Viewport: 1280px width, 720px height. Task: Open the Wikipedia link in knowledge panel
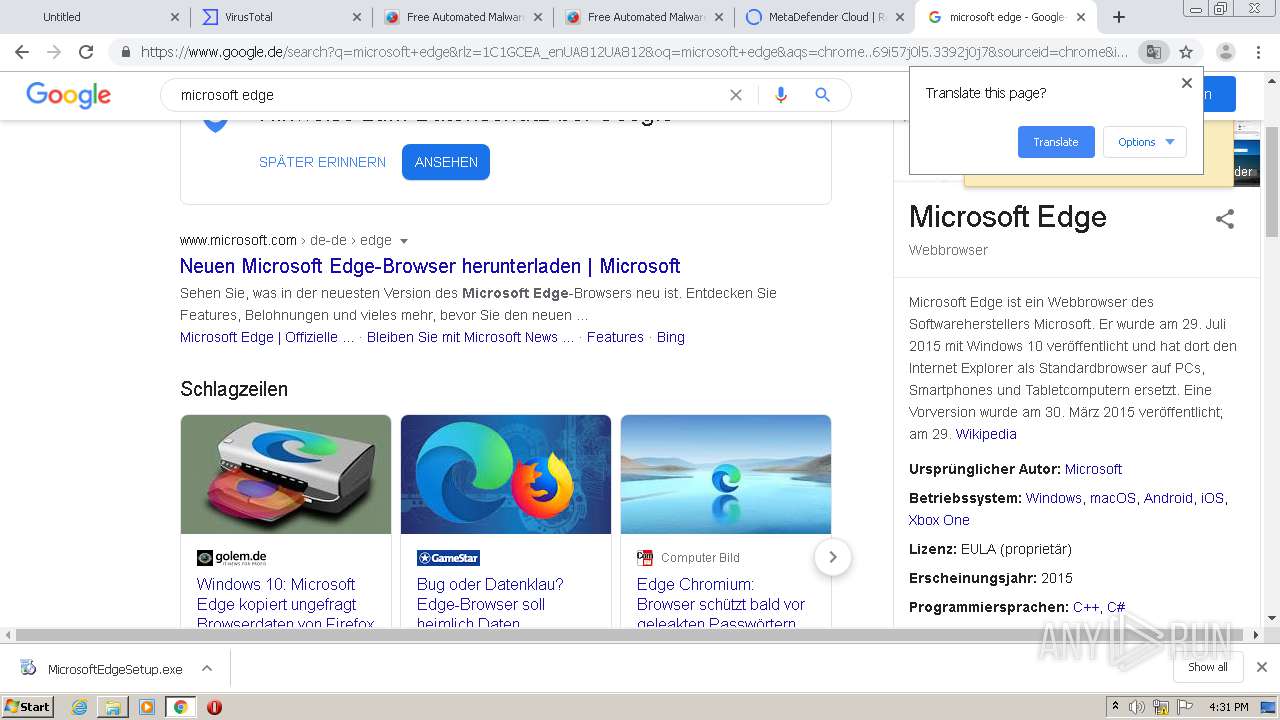(986, 434)
